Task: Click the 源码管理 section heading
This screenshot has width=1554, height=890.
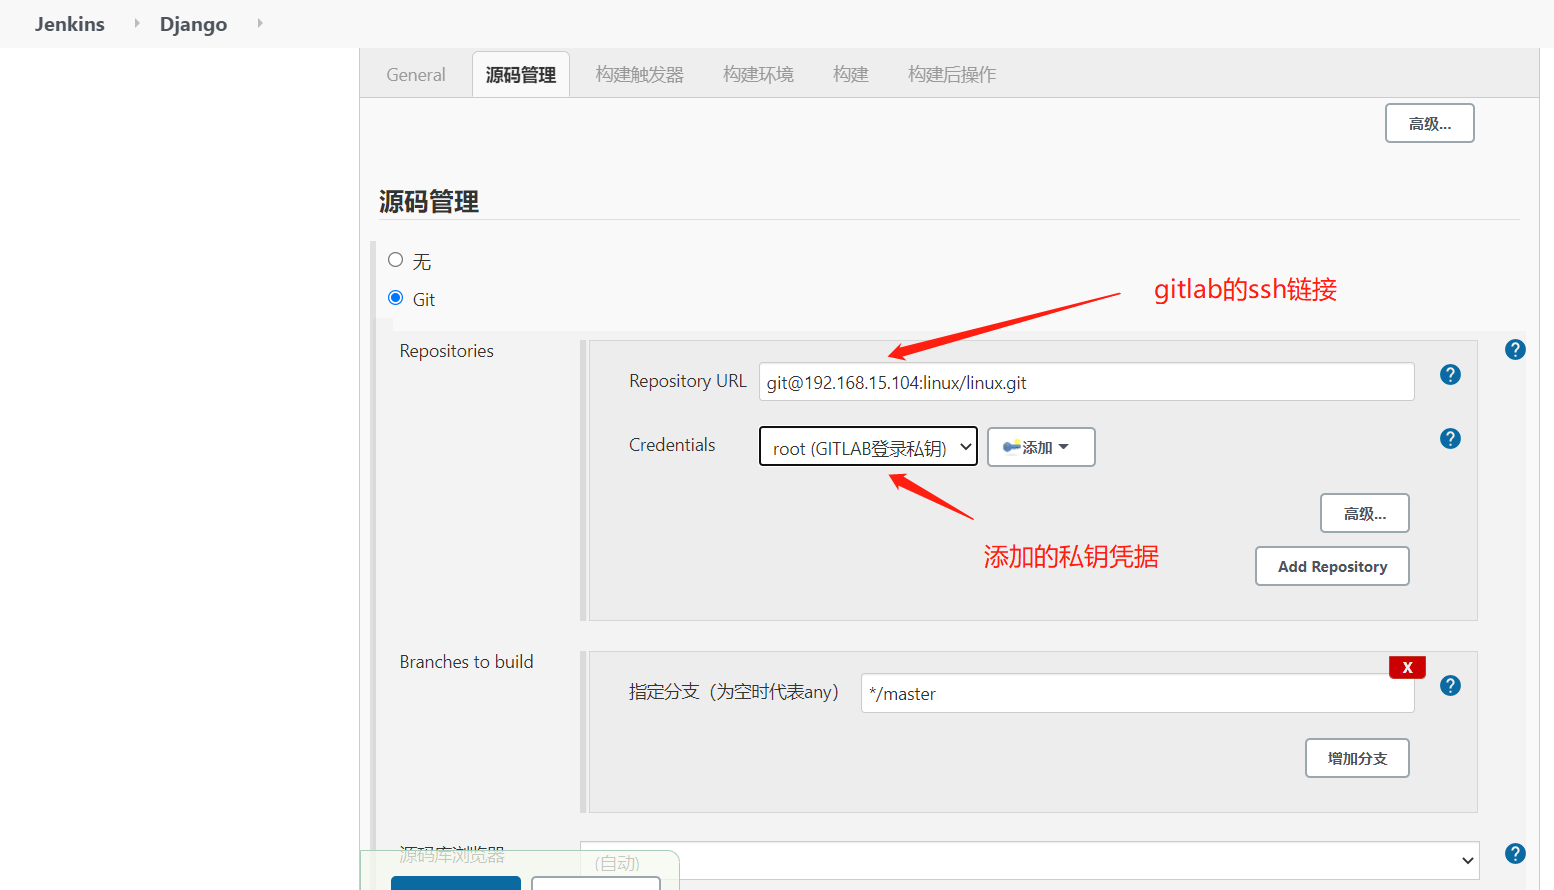Action: (x=429, y=202)
